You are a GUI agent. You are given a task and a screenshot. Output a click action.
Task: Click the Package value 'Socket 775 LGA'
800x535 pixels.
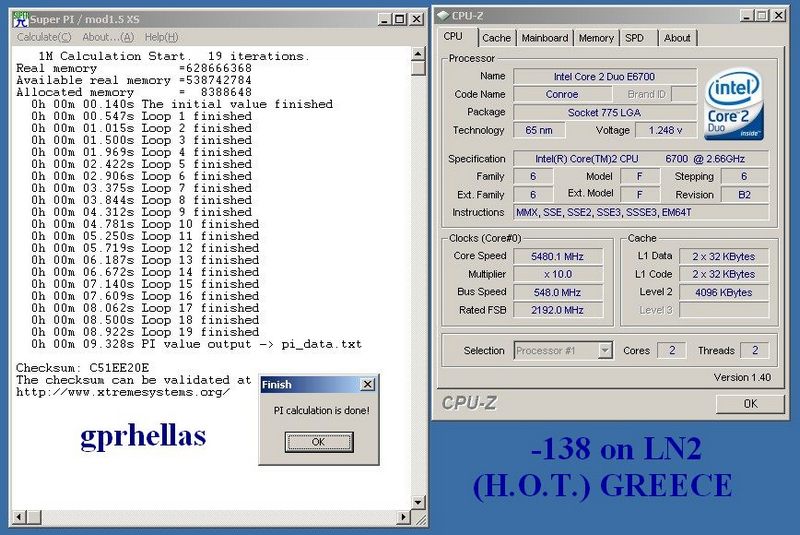coord(605,113)
